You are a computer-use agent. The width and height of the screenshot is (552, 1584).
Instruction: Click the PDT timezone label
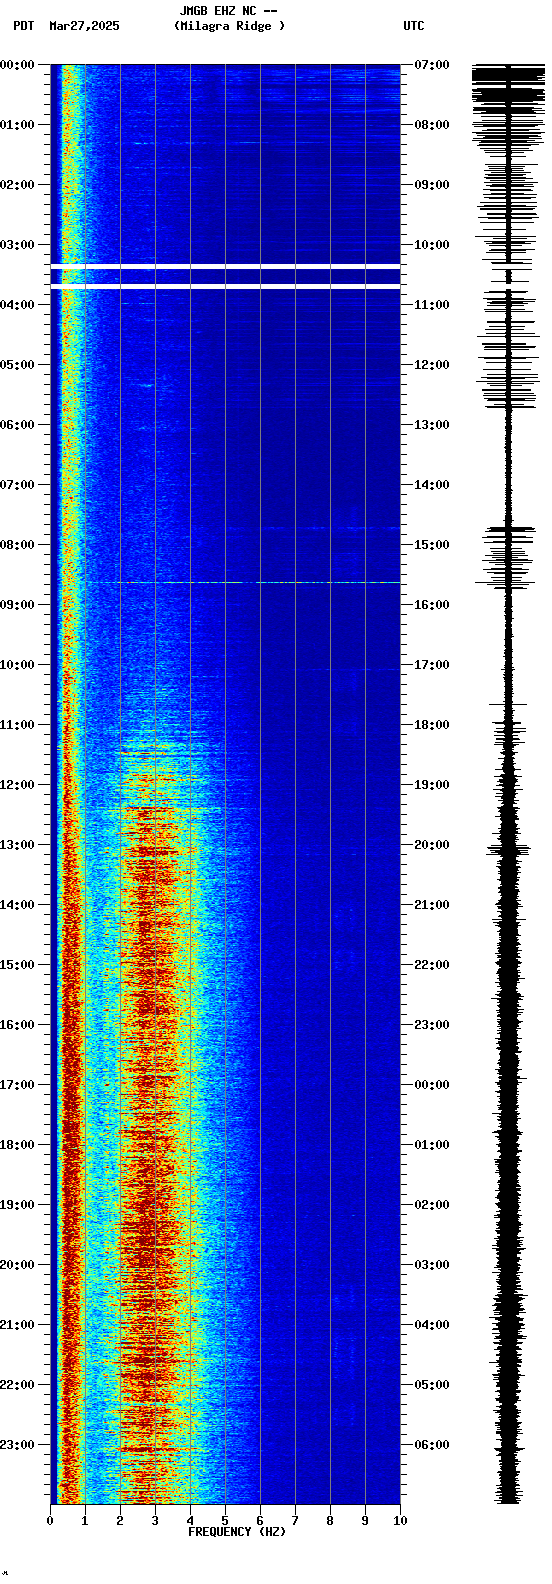[x=23, y=26]
